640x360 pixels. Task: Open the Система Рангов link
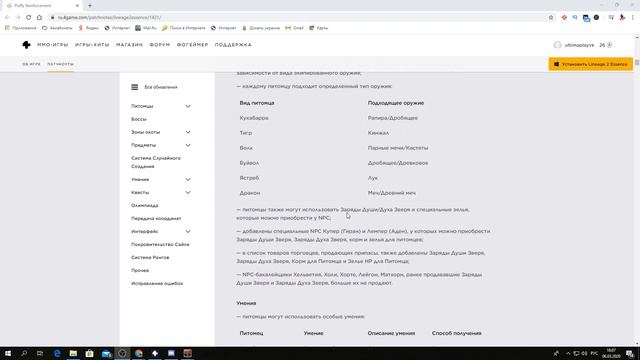coord(150,258)
